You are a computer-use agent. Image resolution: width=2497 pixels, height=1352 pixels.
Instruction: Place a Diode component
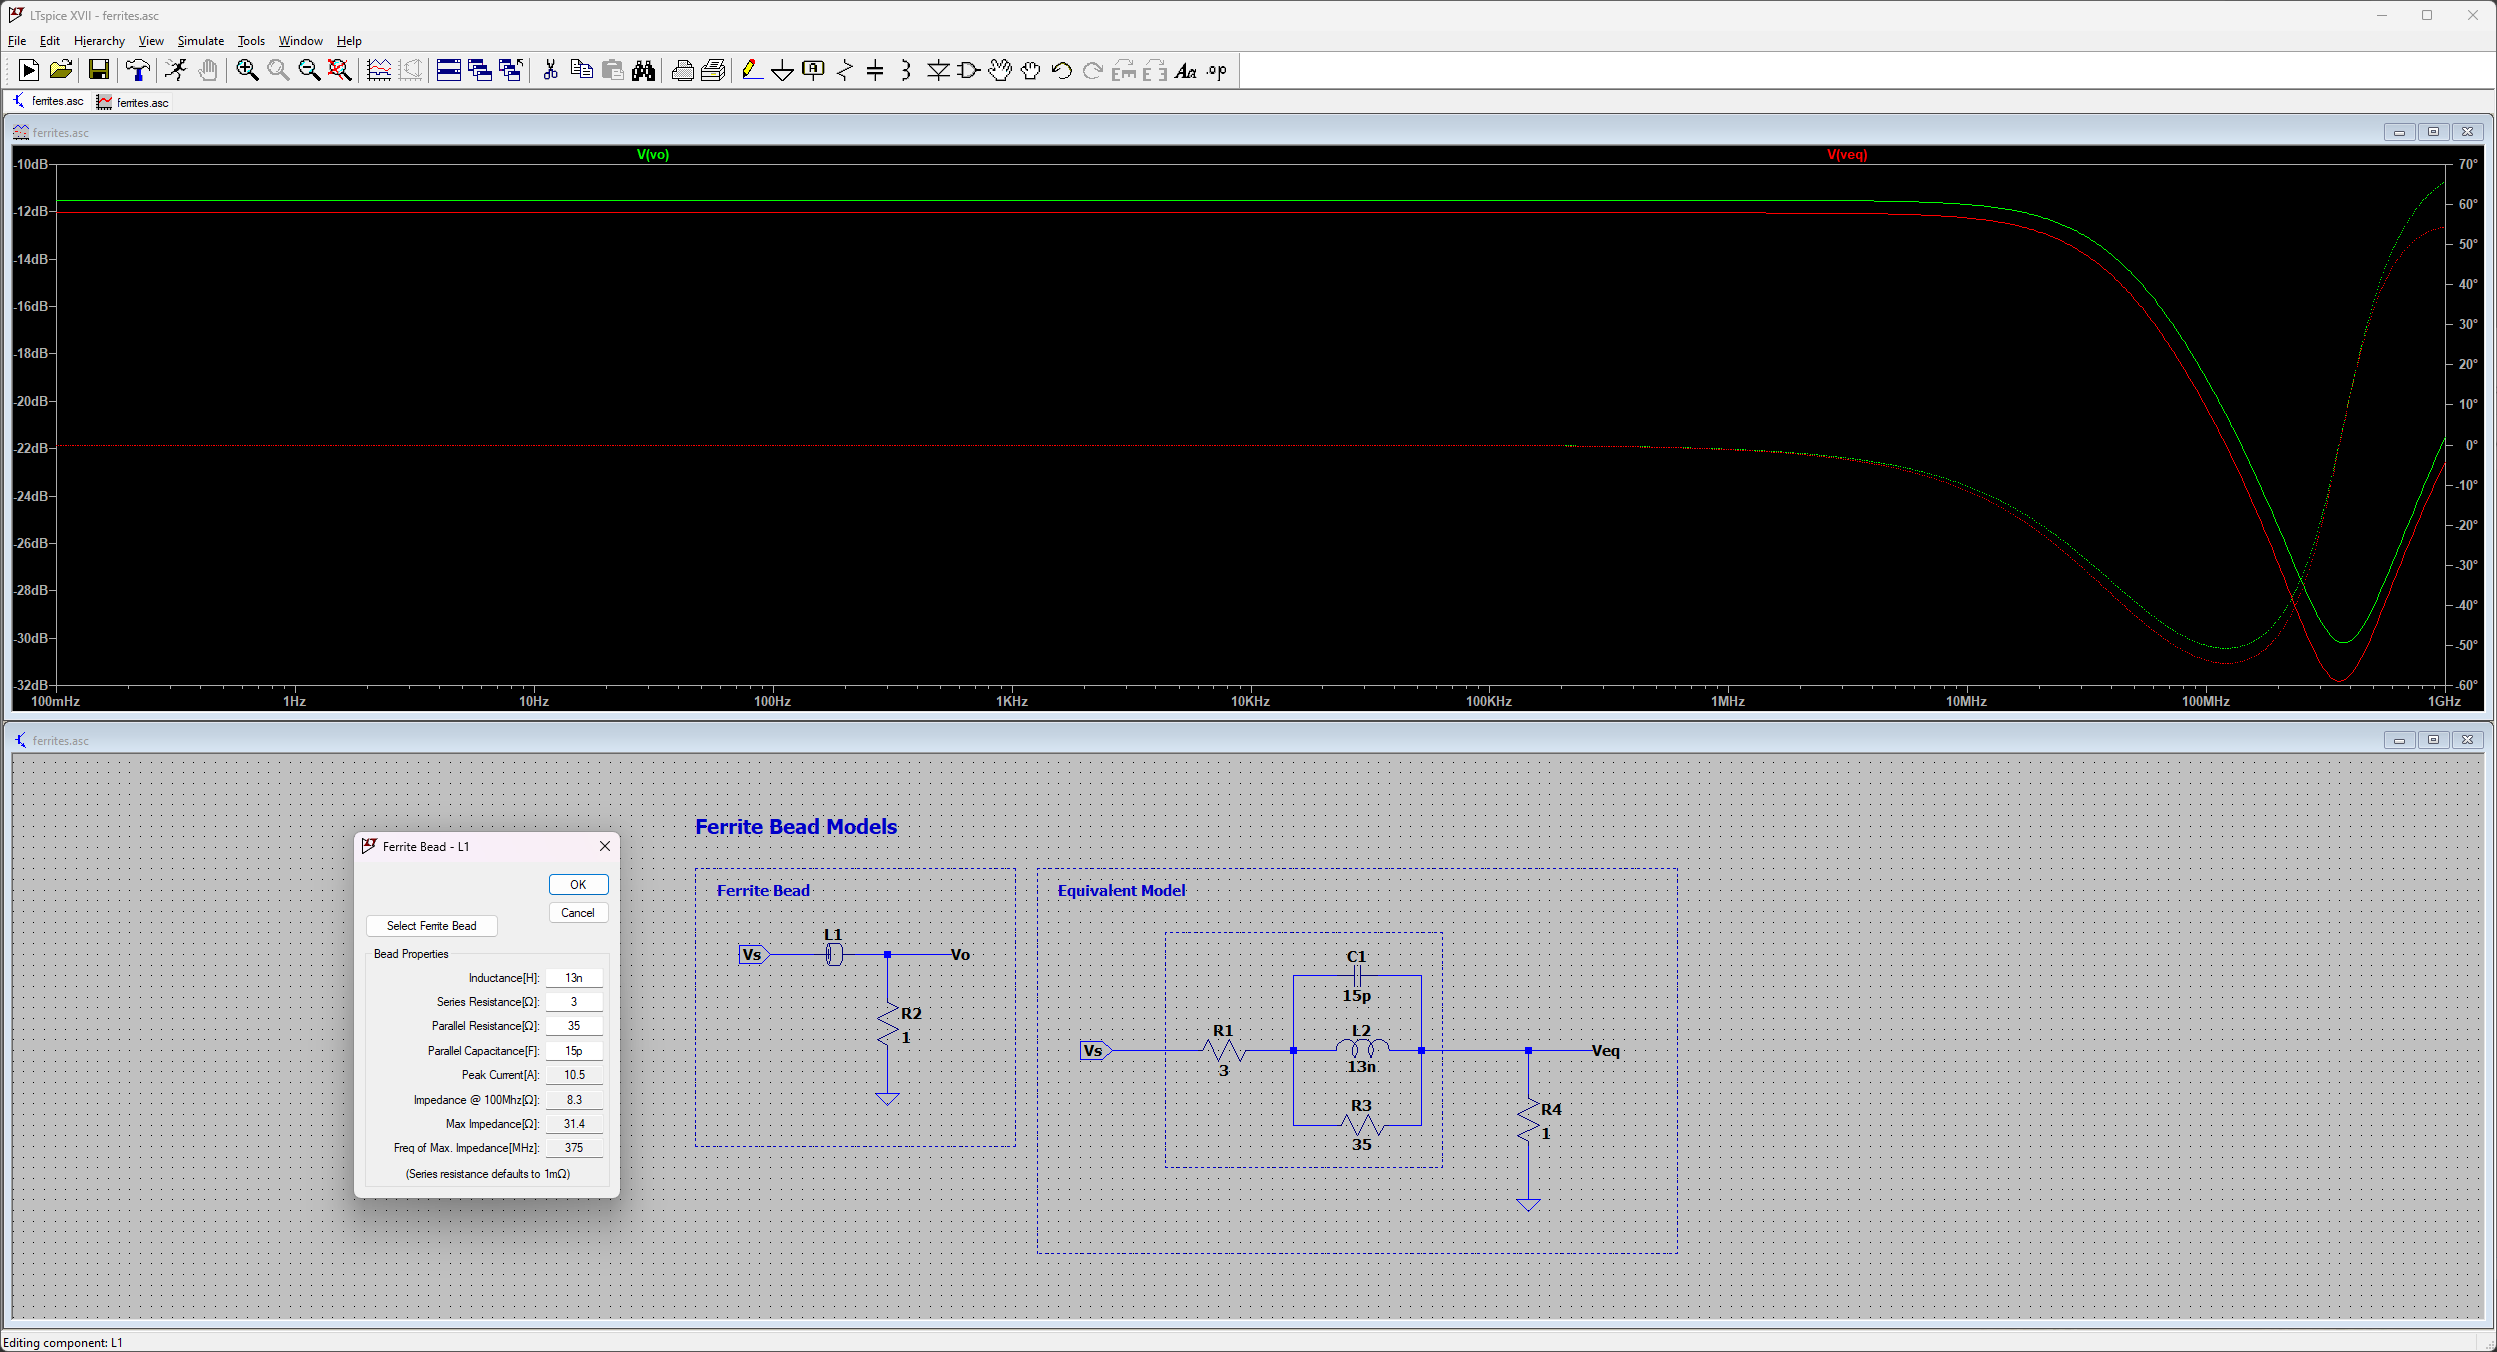coord(938,70)
